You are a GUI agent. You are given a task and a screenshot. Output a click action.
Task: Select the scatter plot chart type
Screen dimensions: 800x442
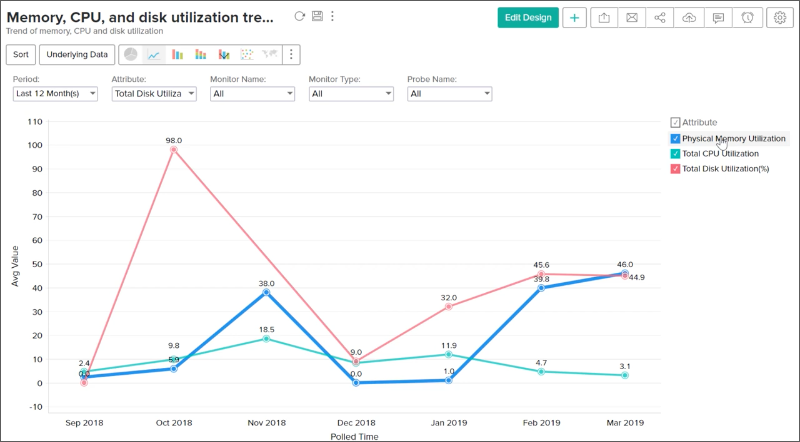[246, 54]
